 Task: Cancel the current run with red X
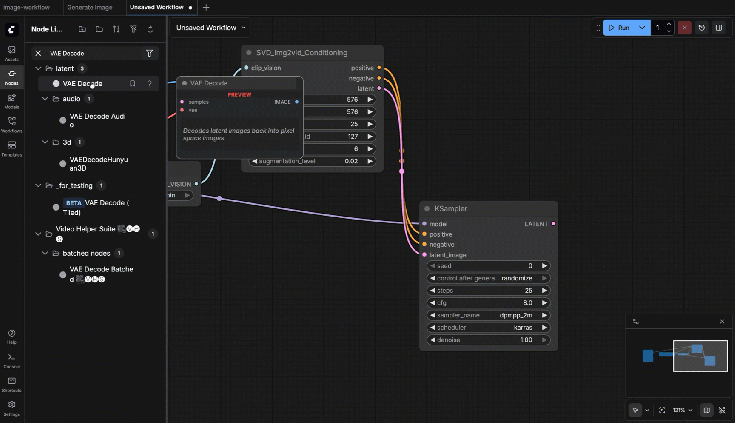click(684, 28)
